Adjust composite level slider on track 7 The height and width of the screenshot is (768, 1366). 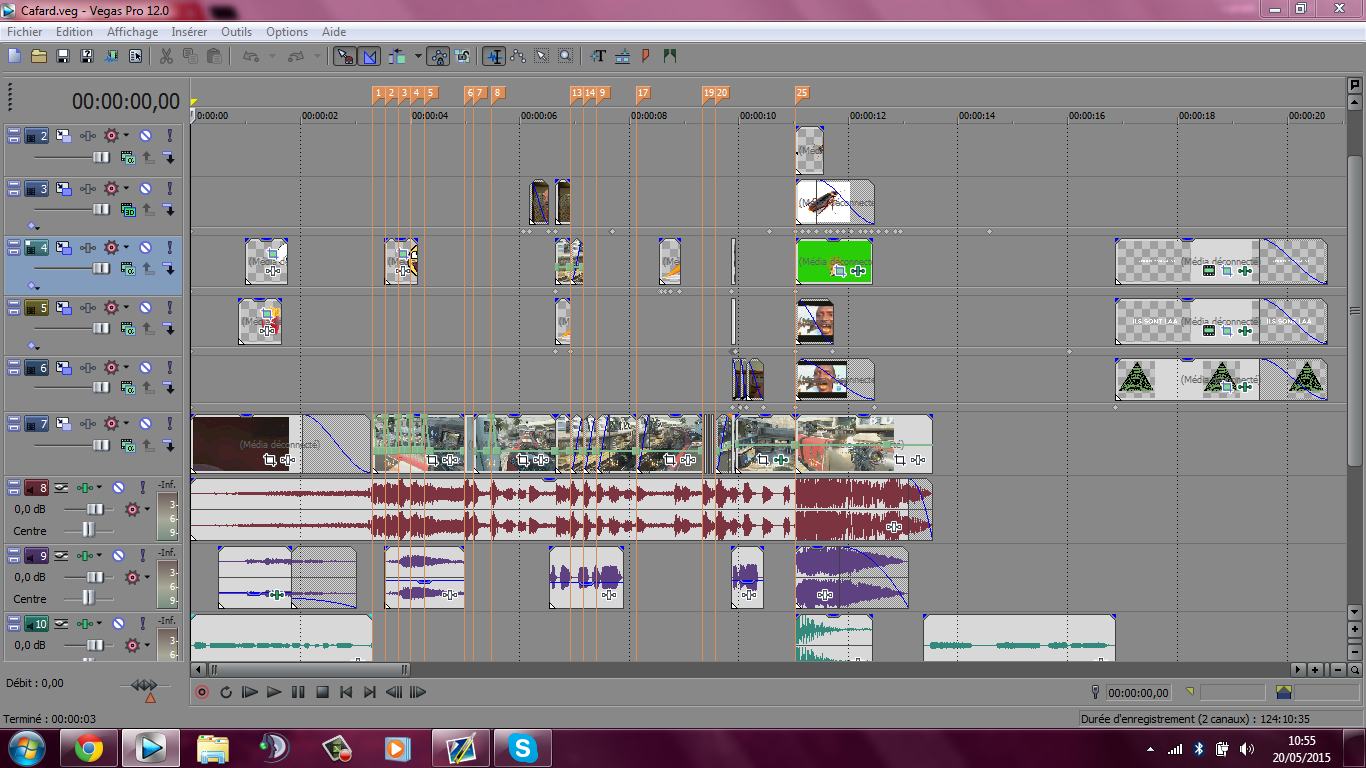[x=102, y=445]
